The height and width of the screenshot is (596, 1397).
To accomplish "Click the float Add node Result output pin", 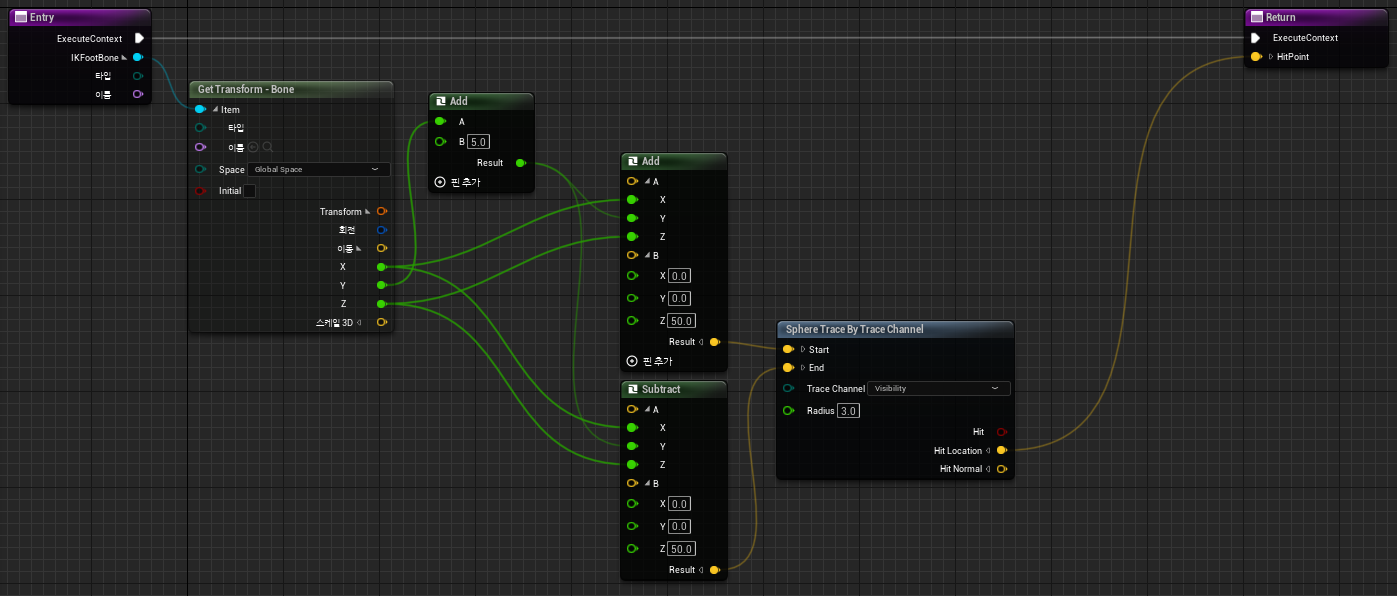I will point(520,162).
